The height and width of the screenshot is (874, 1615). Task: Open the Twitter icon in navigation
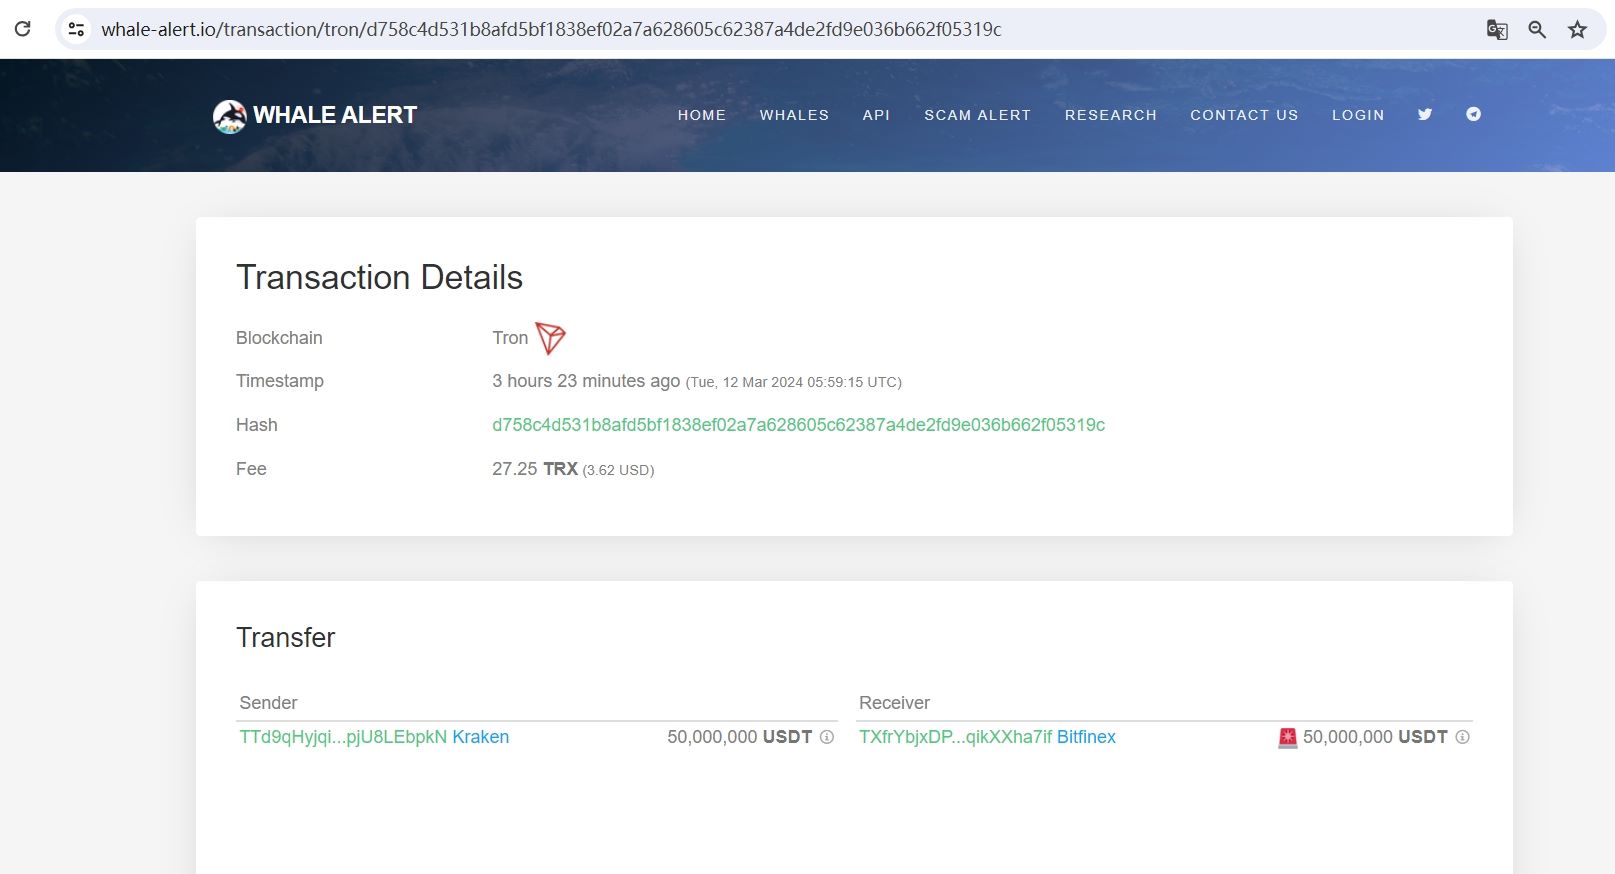1425,114
